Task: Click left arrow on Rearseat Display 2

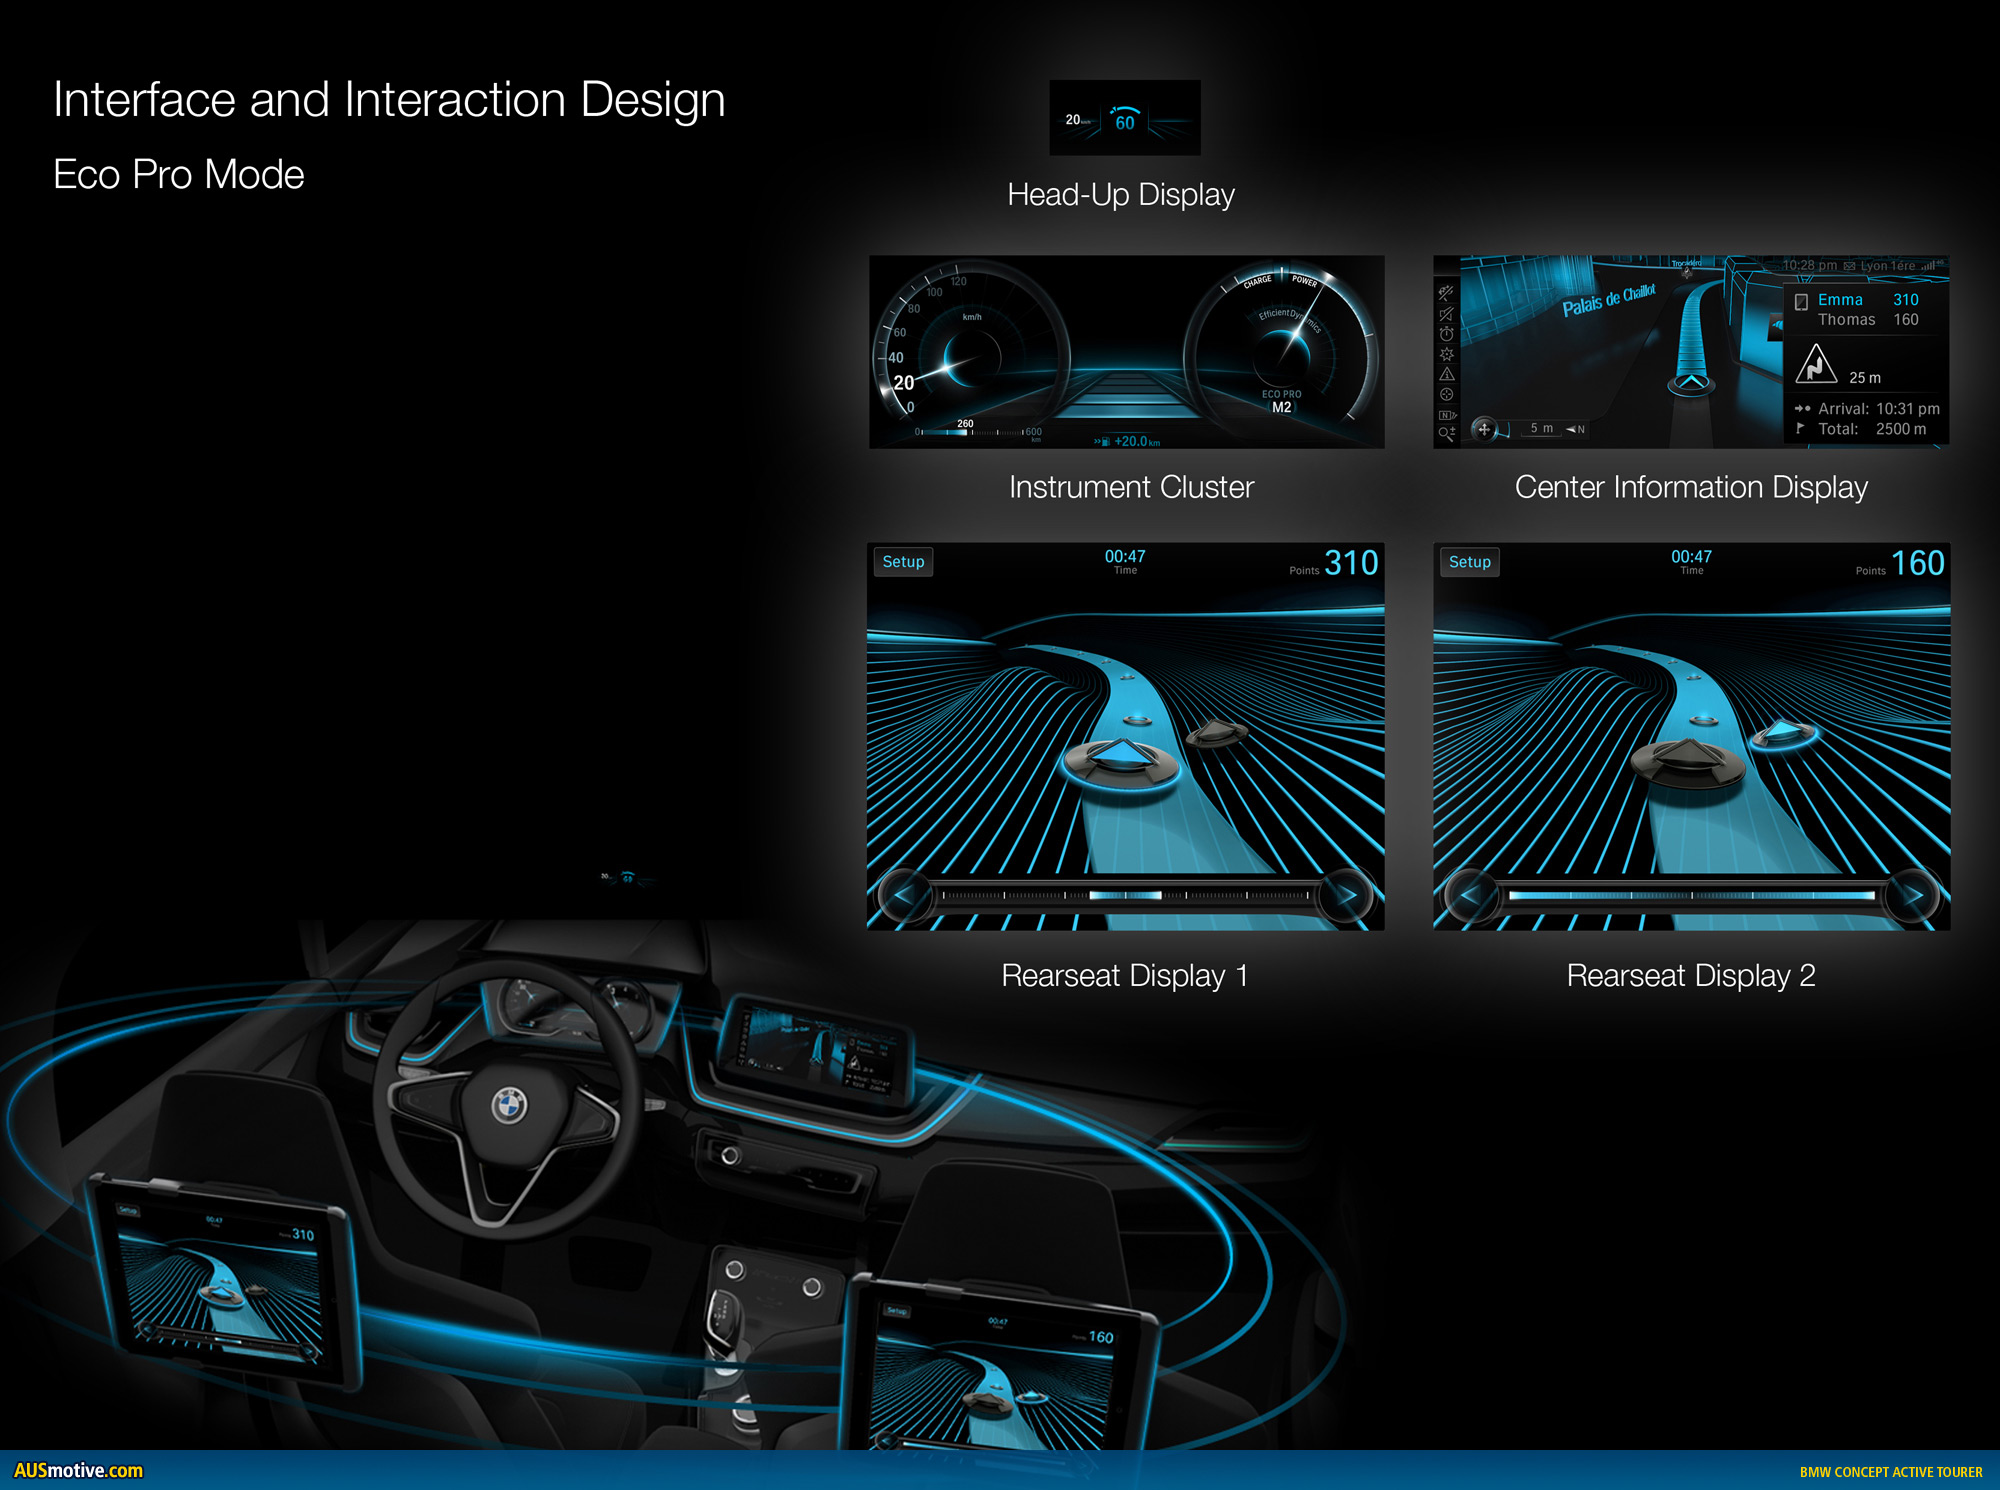Action: [1470, 896]
